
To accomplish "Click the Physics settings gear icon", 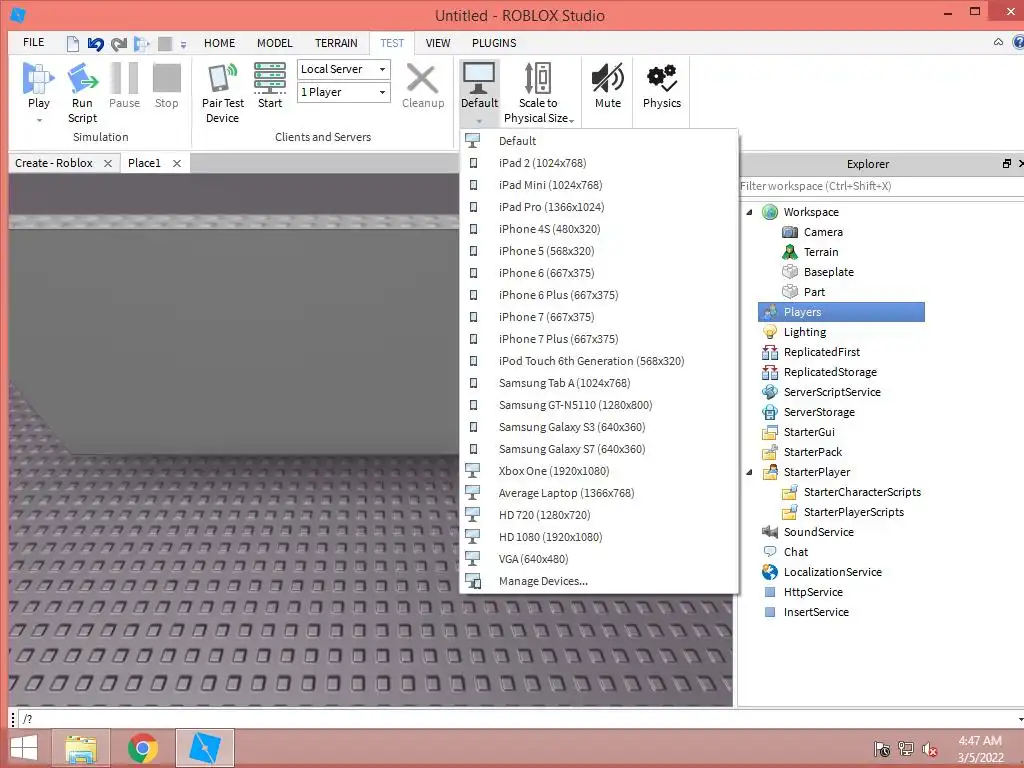I will [662, 78].
